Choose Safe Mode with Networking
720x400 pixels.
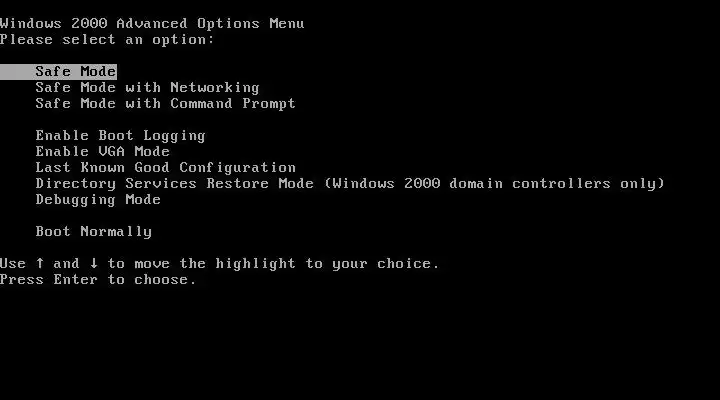[147, 87]
